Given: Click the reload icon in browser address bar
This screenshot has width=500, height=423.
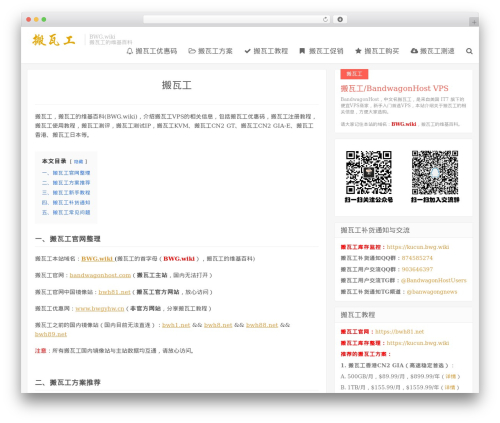Looking at the screenshot, I should point(325,19).
